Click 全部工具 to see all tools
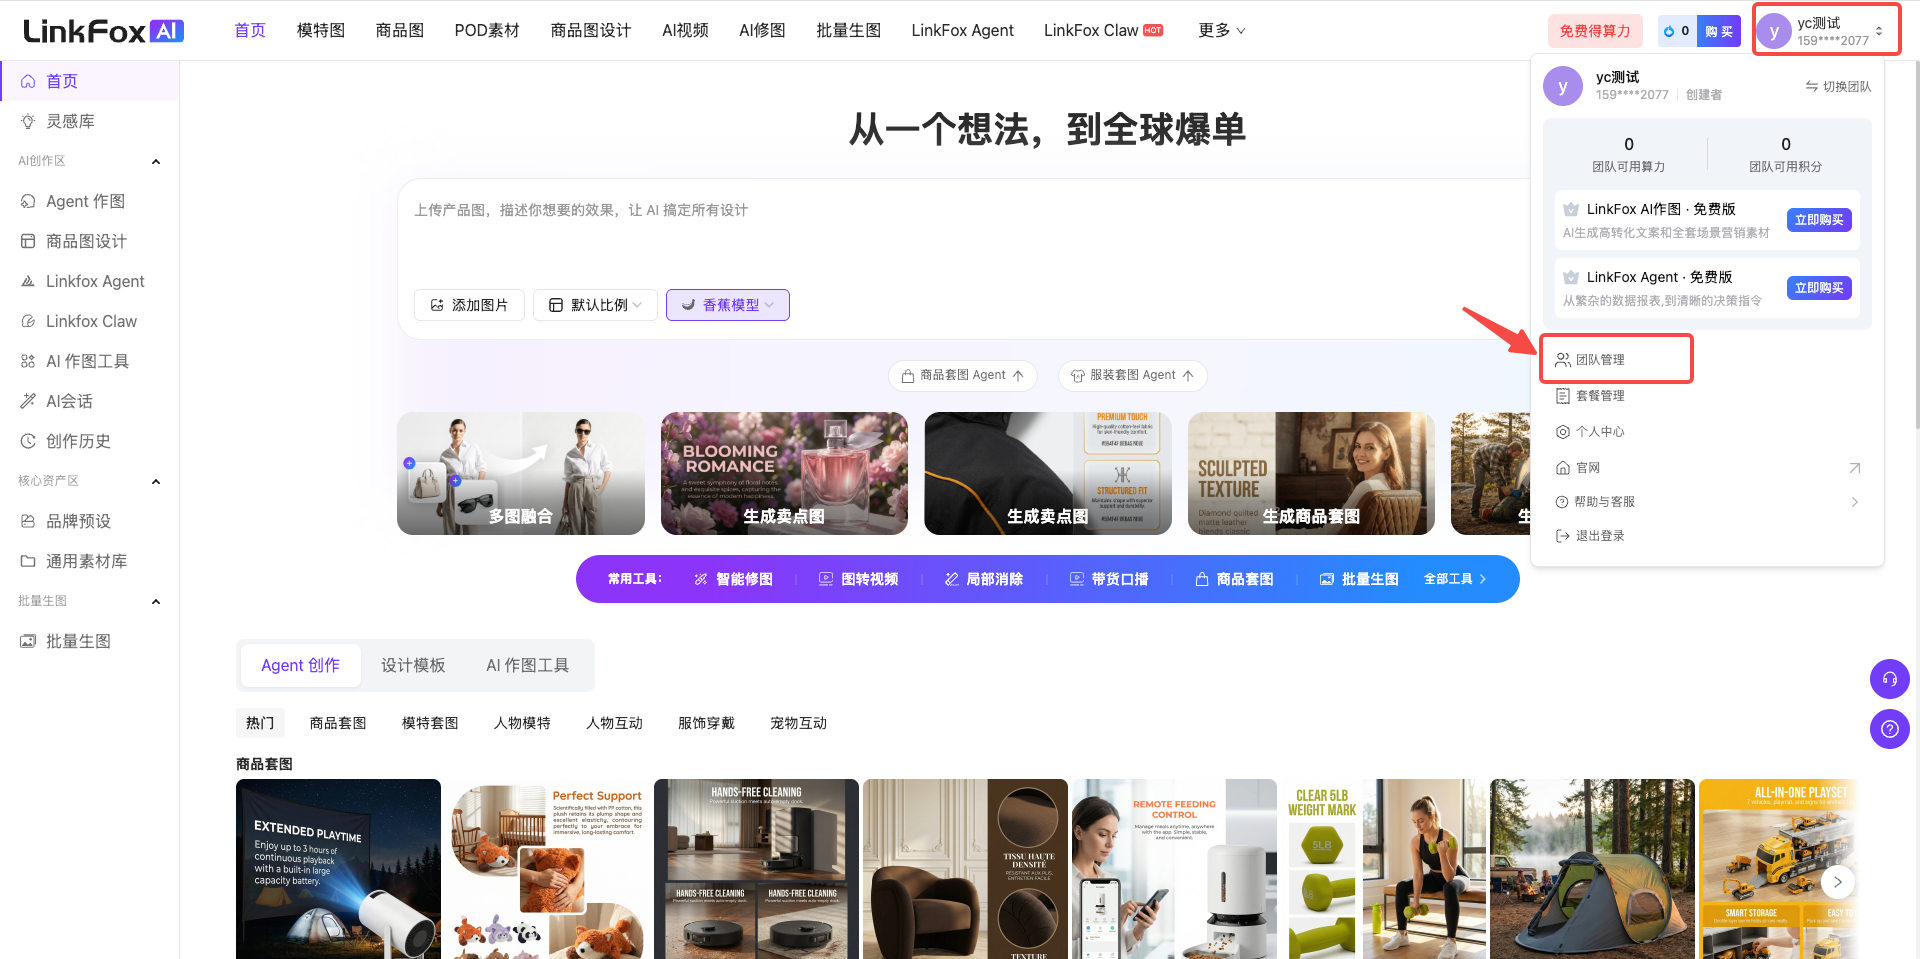 1455,579
